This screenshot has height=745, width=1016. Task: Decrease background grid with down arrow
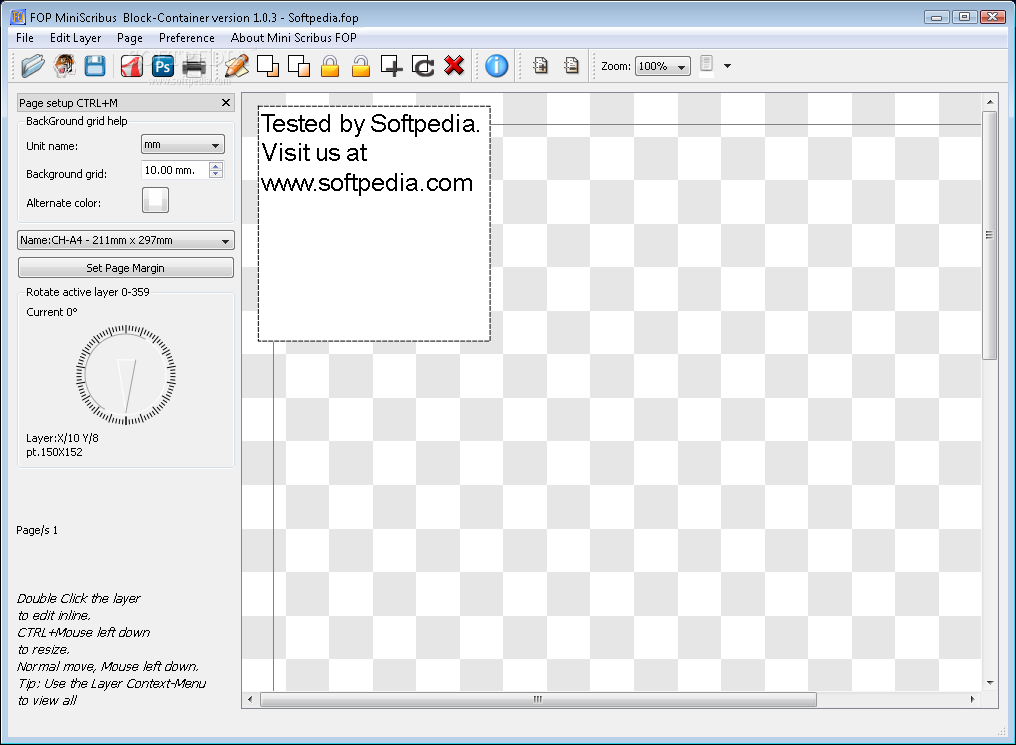click(216, 174)
